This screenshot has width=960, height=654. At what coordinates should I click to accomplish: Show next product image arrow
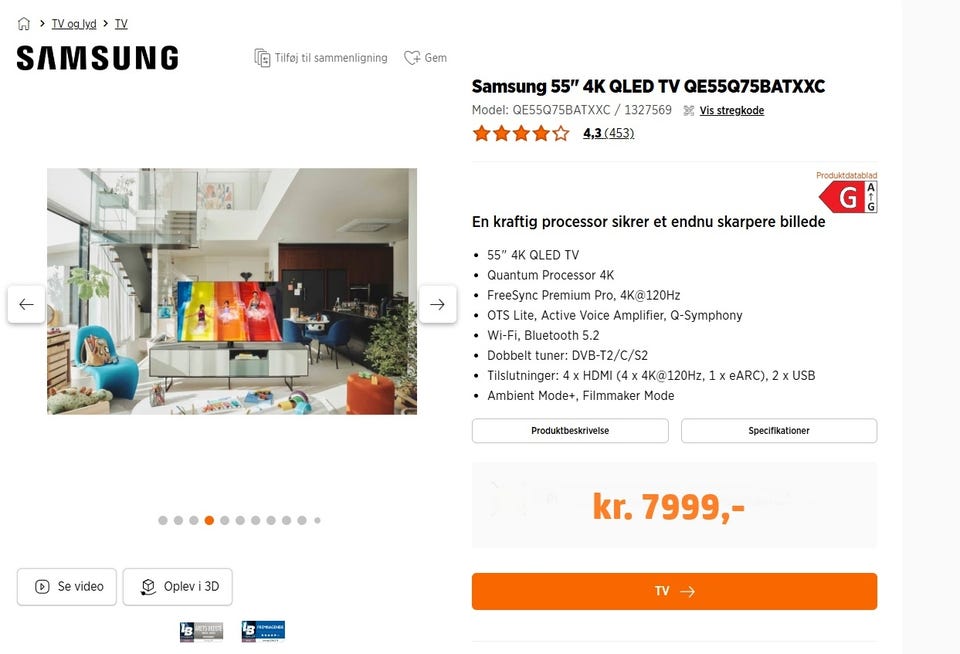pos(437,304)
